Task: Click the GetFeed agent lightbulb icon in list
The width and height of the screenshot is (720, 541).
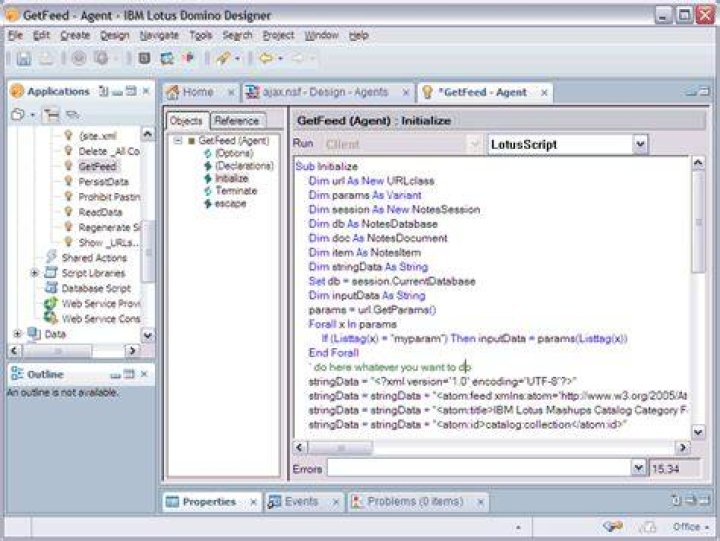Action: point(68,166)
